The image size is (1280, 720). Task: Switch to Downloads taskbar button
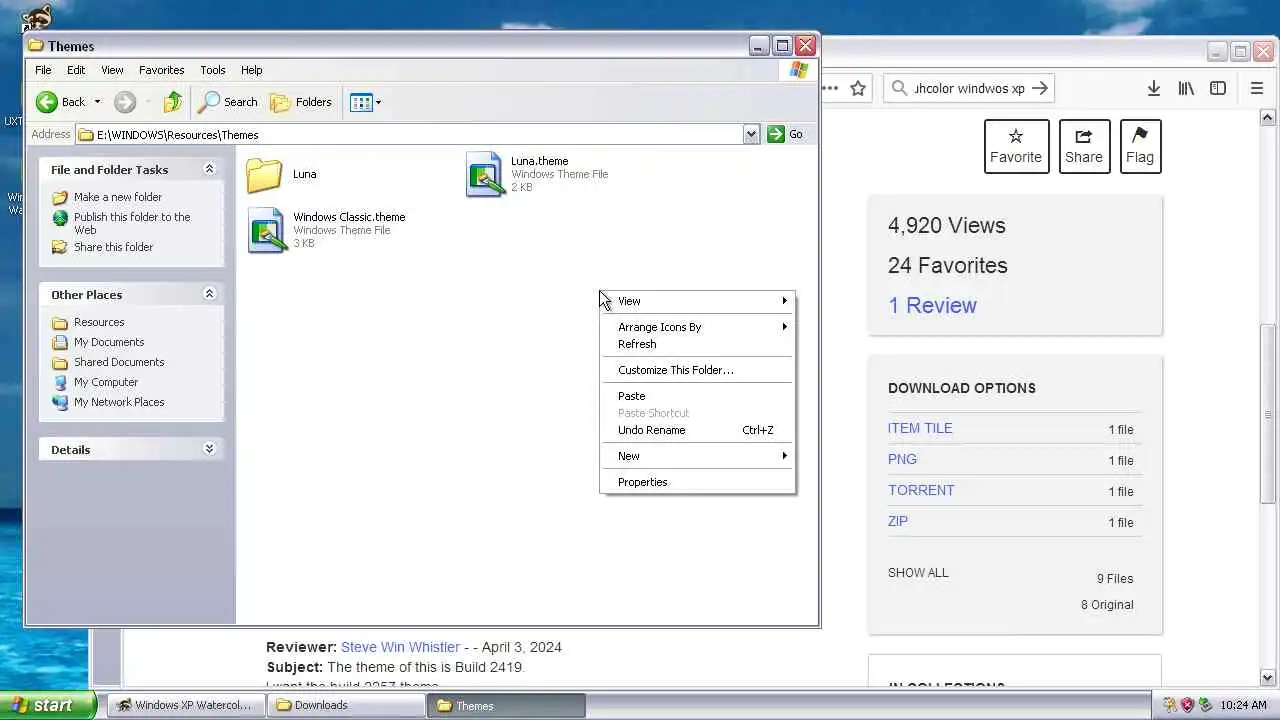tap(347, 705)
